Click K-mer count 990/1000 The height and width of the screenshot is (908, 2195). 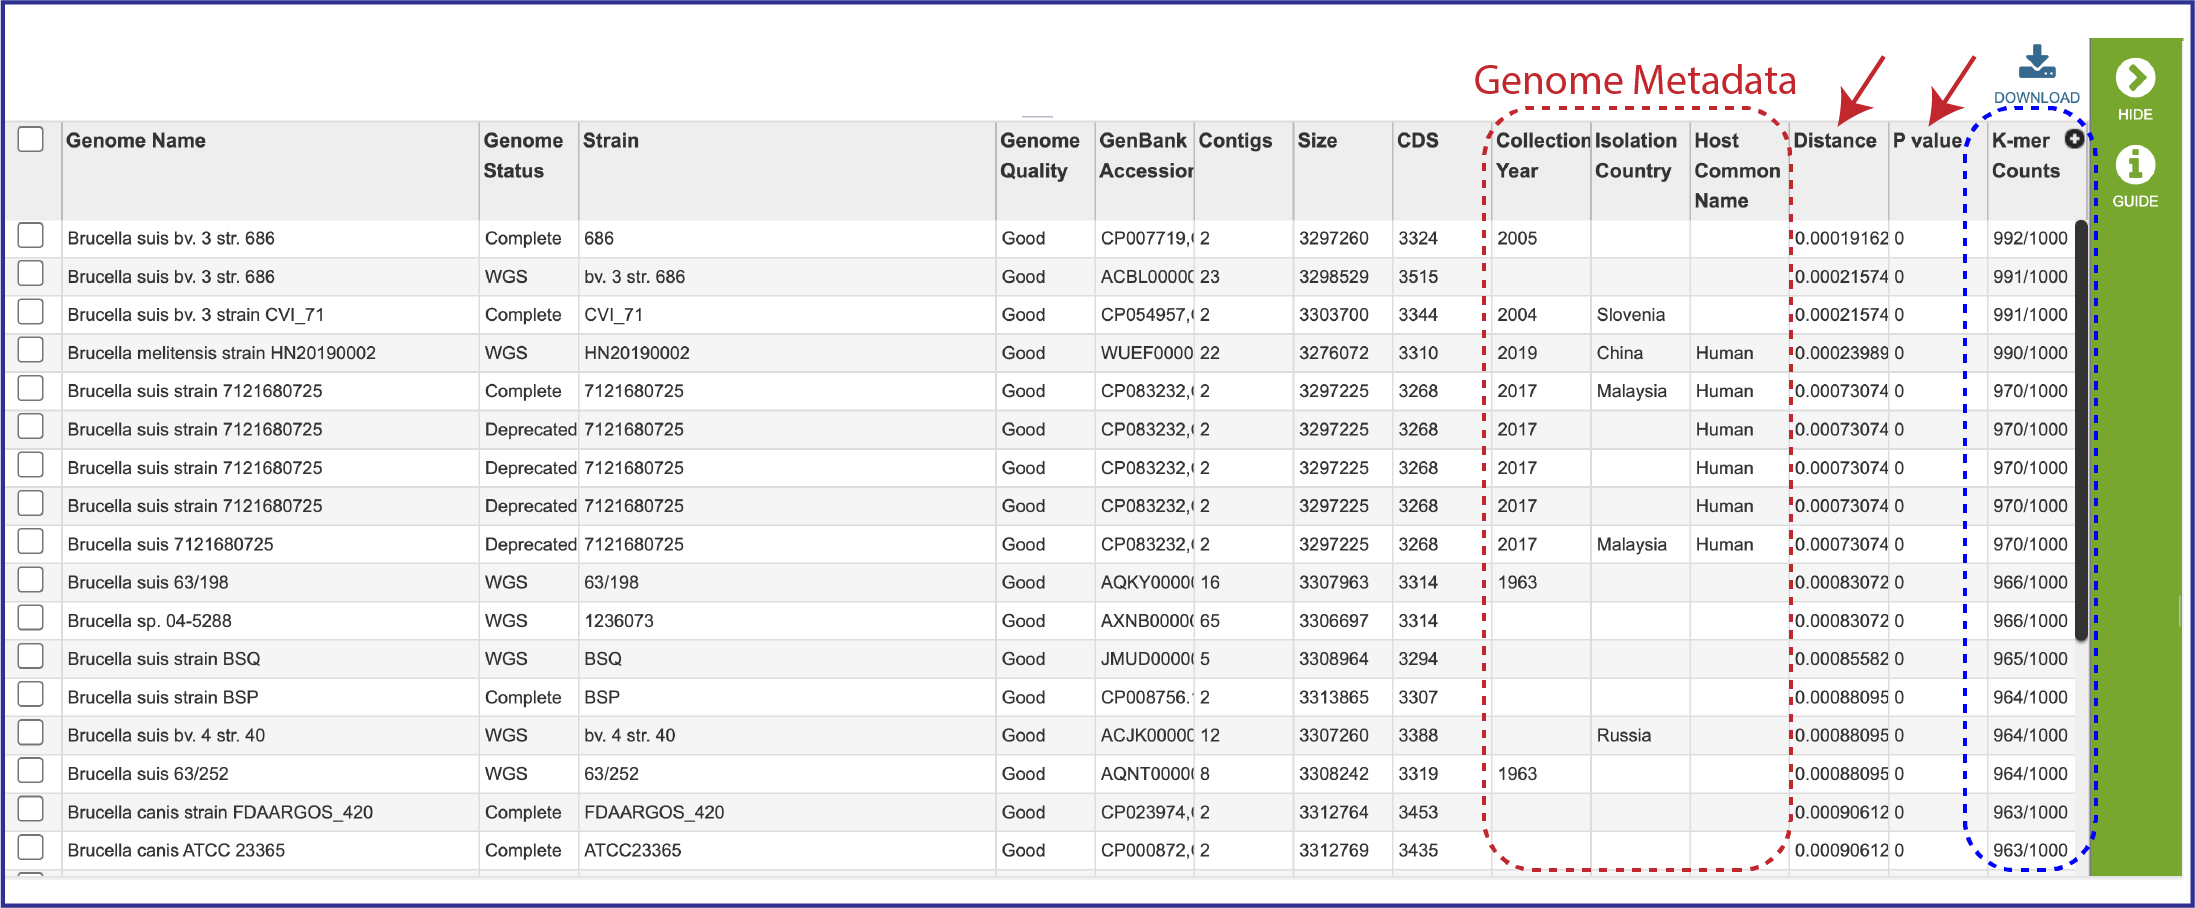coord(2029,353)
